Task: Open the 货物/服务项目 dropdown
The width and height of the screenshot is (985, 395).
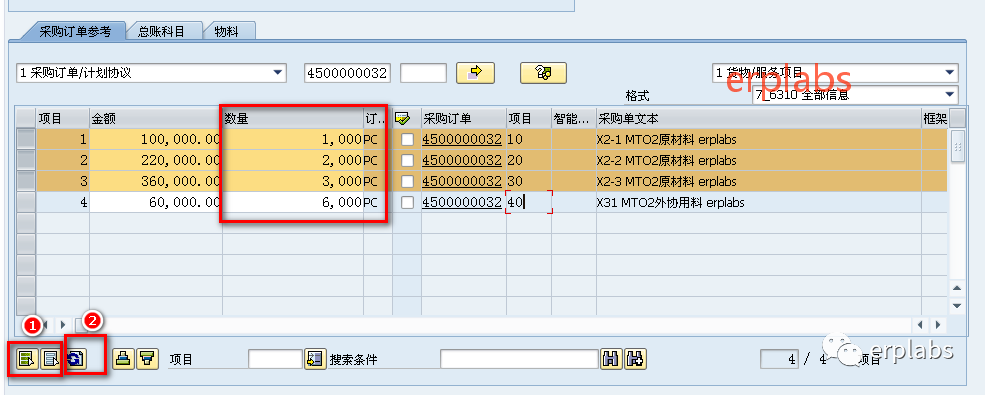Action: point(835,73)
